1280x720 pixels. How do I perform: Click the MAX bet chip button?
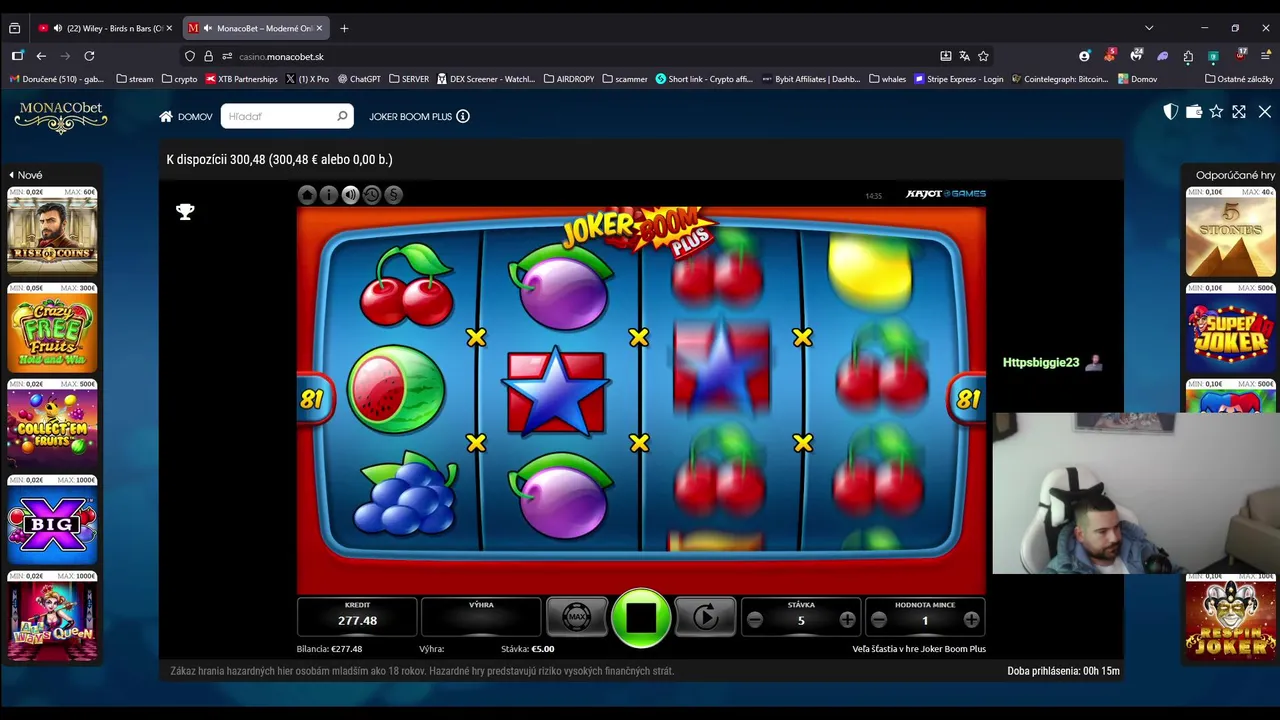[x=577, y=617]
